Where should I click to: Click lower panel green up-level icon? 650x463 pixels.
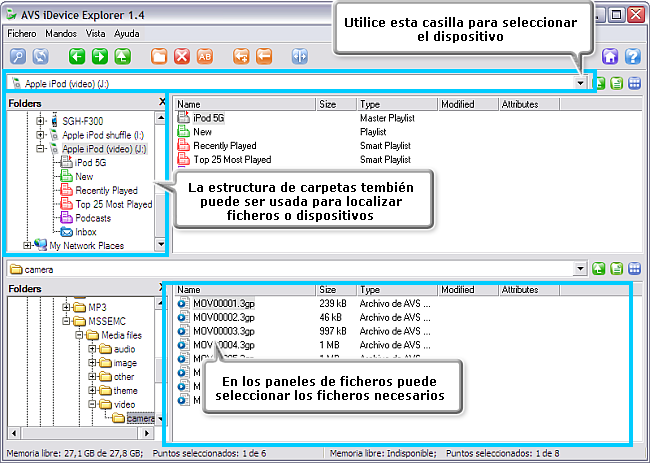point(599,269)
